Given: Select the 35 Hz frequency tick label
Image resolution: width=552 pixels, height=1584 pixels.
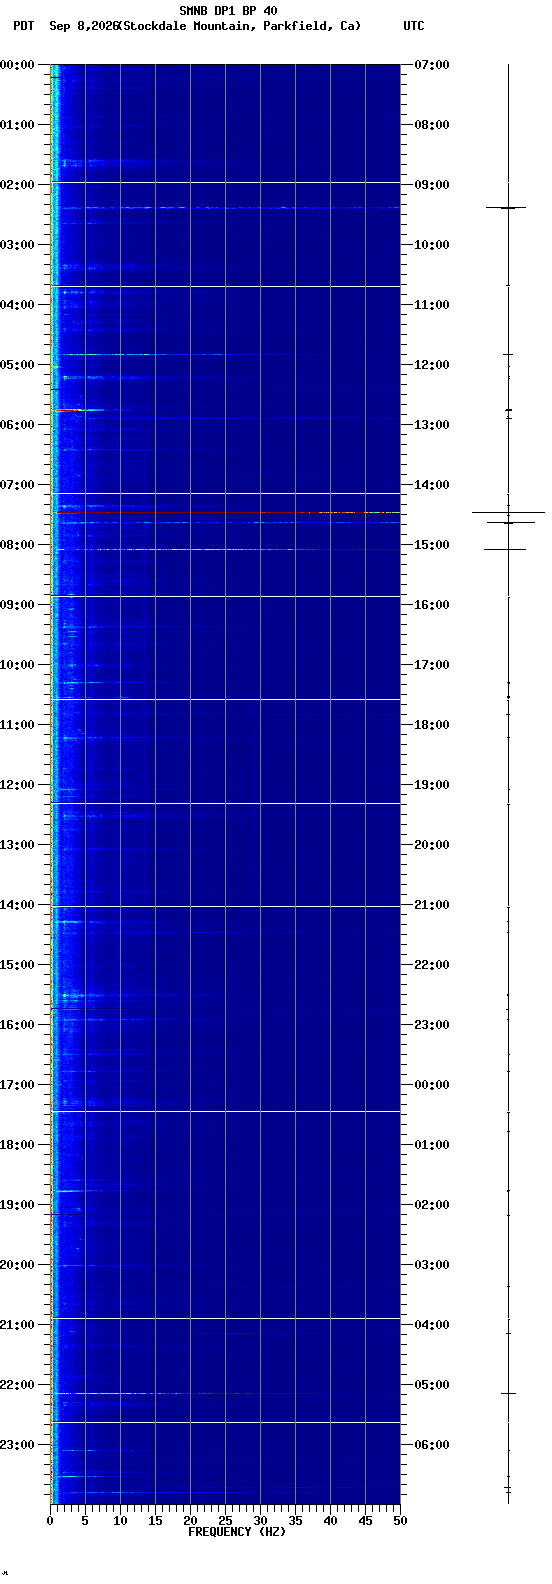Looking at the screenshot, I should click(295, 1521).
